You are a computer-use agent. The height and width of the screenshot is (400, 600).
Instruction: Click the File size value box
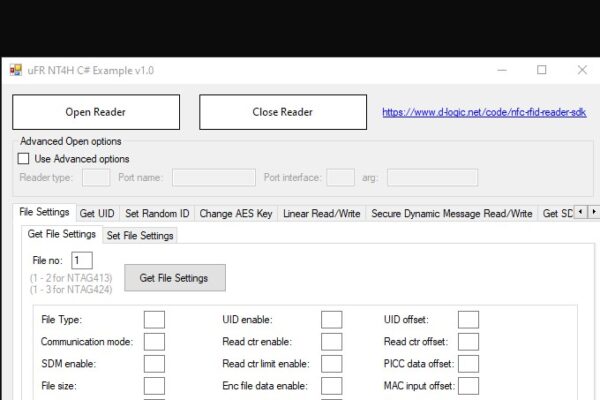[x=155, y=386]
